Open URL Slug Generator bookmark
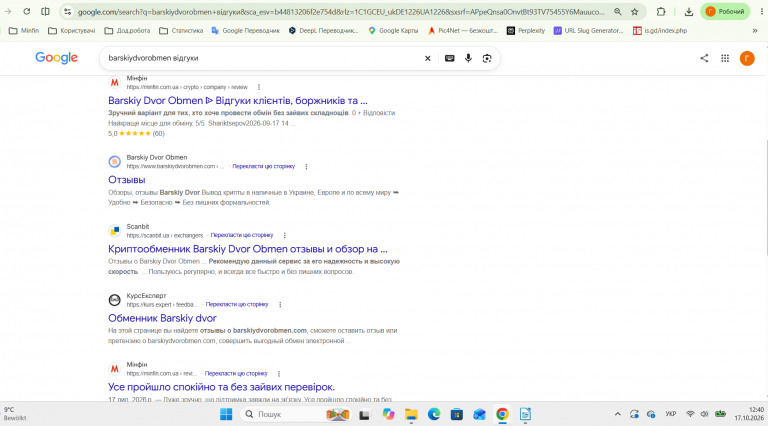The image size is (768, 426). coord(588,30)
